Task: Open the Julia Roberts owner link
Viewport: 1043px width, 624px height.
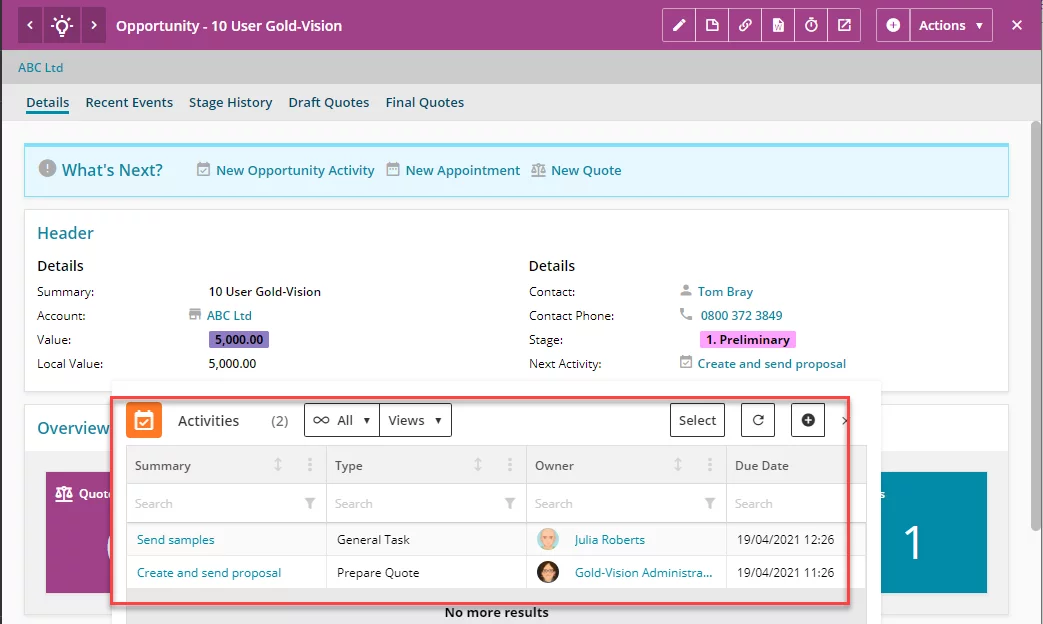Action: pyautogui.click(x=610, y=540)
